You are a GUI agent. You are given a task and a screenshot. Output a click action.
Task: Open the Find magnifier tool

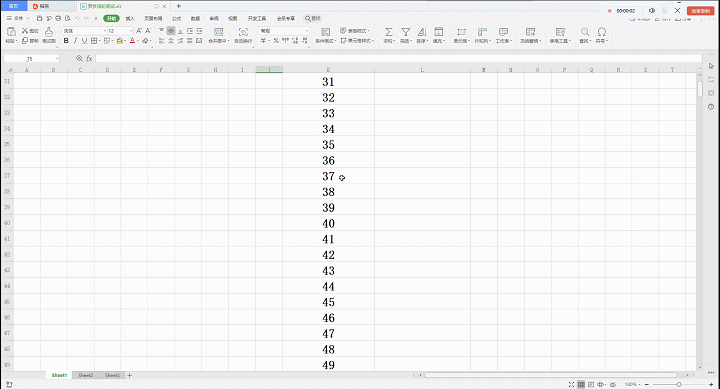[585, 32]
